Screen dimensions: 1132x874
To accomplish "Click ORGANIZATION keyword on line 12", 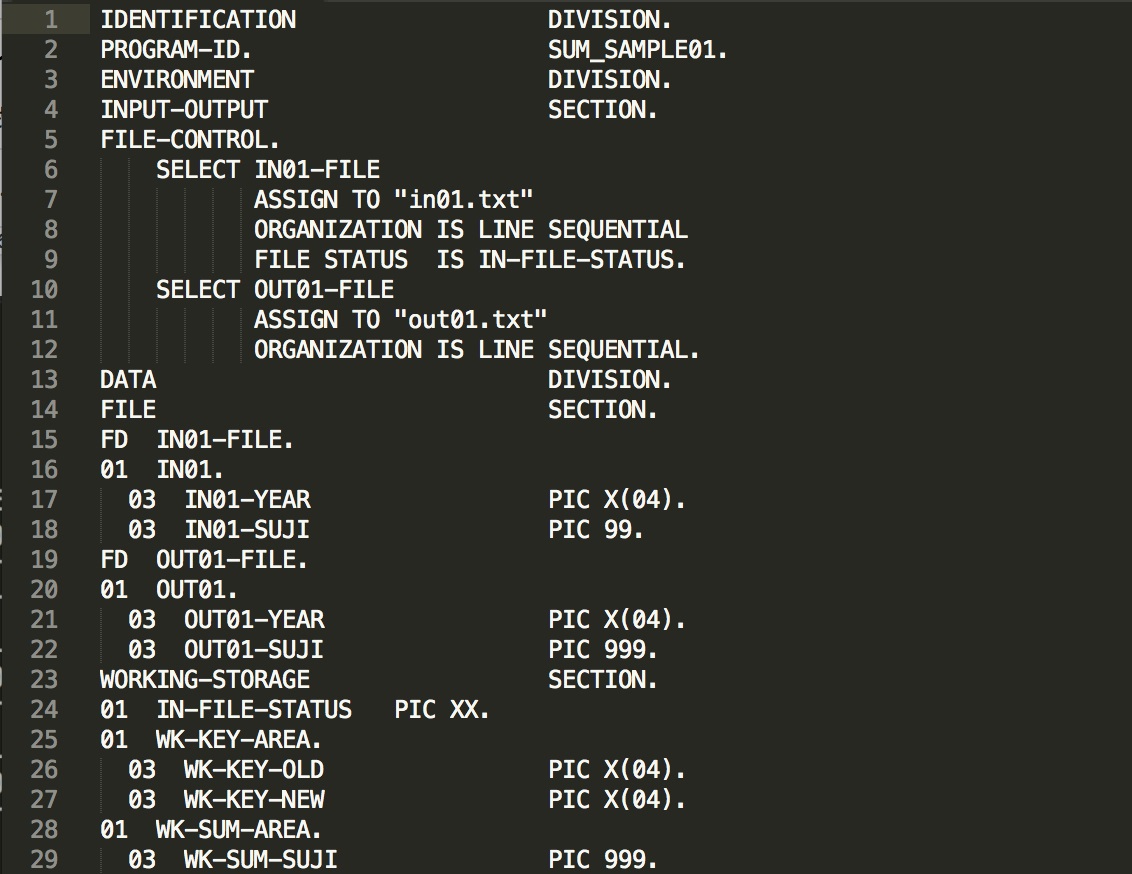I will (x=338, y=349).
